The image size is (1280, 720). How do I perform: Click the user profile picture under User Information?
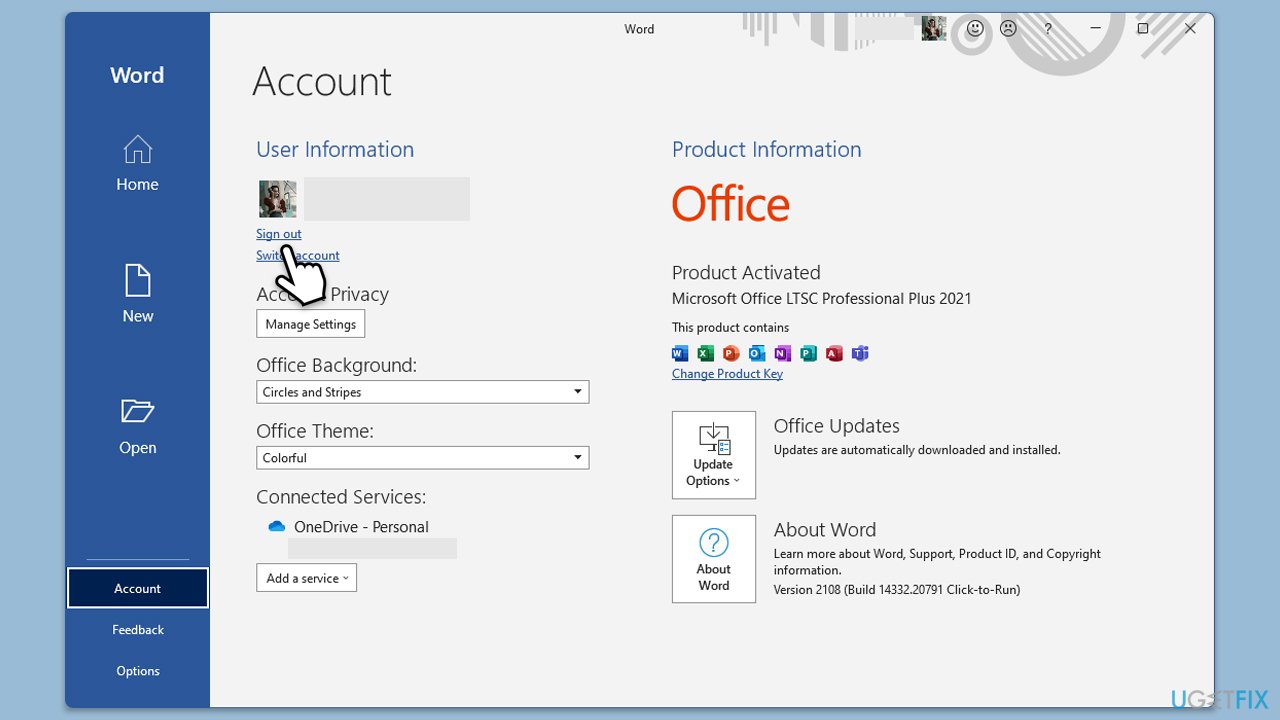pyautogui.click(x=277, y=199)
